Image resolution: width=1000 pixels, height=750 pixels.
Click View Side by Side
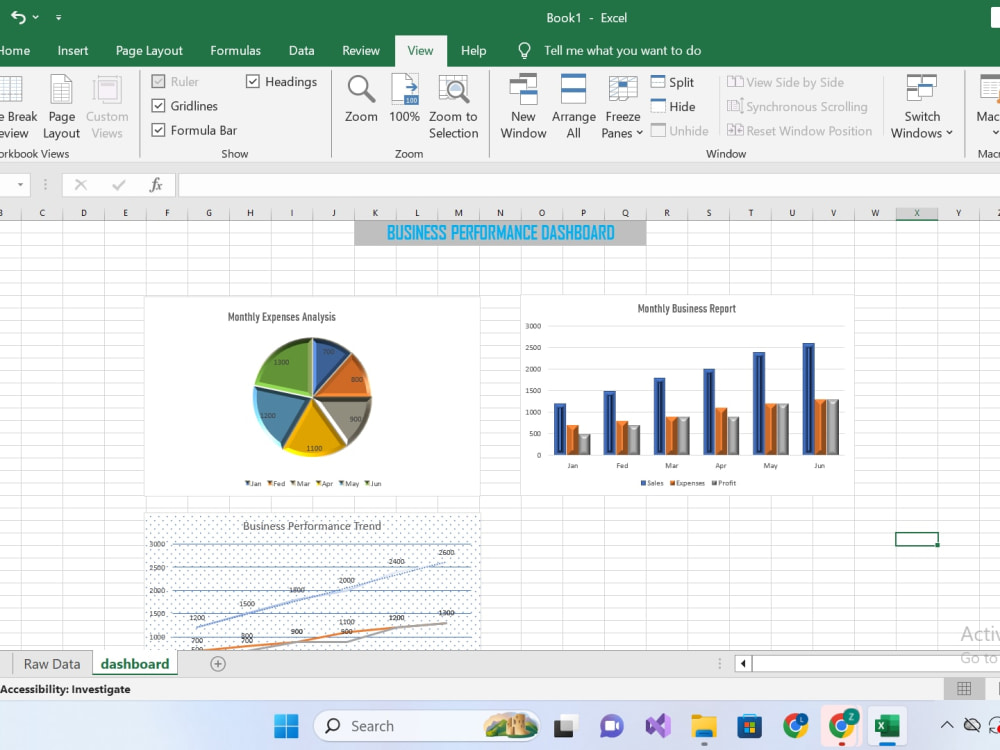(785, 82)
